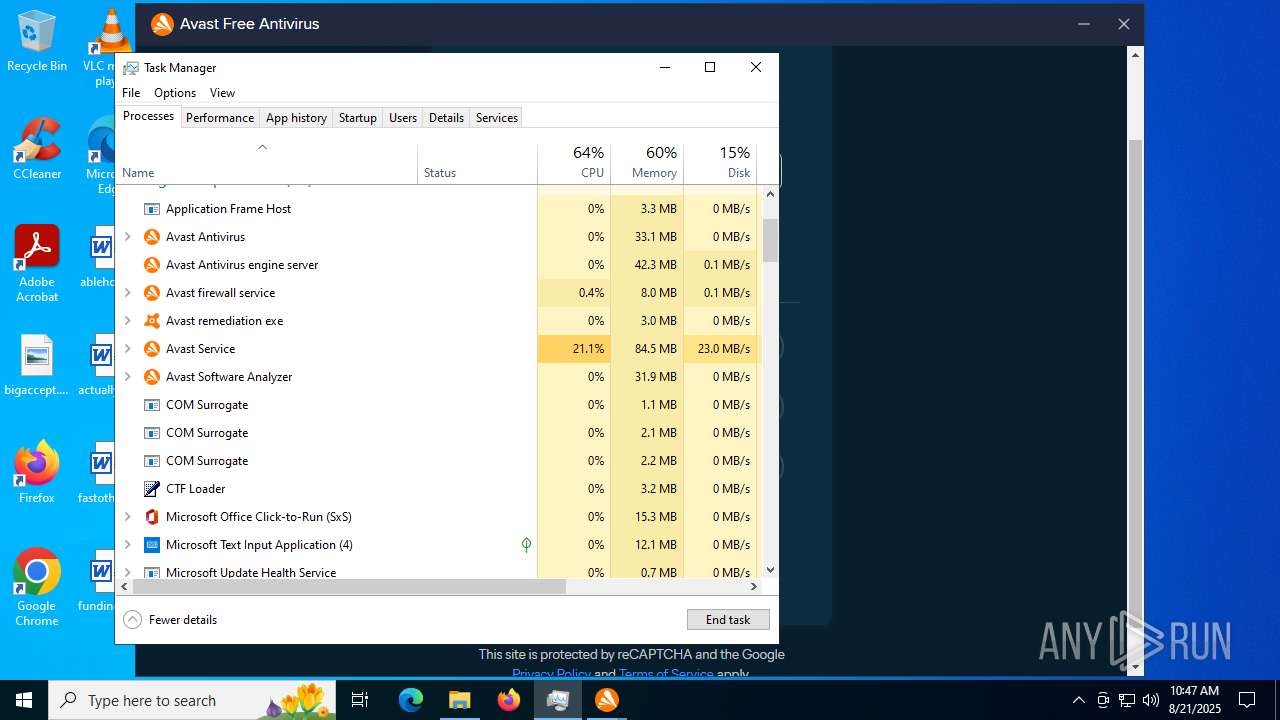This screenshot has height=720, width=1280.
Task: Click the green leaf suspended status icon
Action: 526,545
